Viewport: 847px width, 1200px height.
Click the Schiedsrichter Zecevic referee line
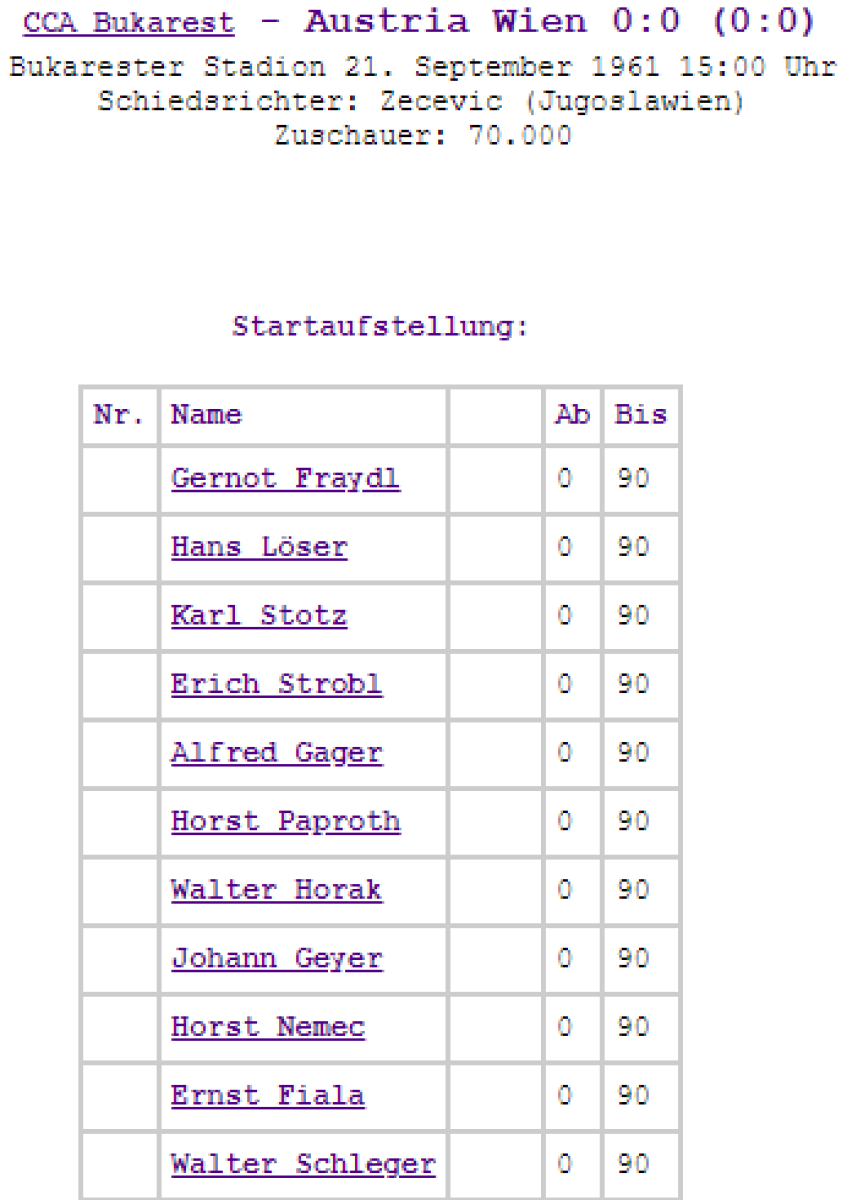pos(421,102)
